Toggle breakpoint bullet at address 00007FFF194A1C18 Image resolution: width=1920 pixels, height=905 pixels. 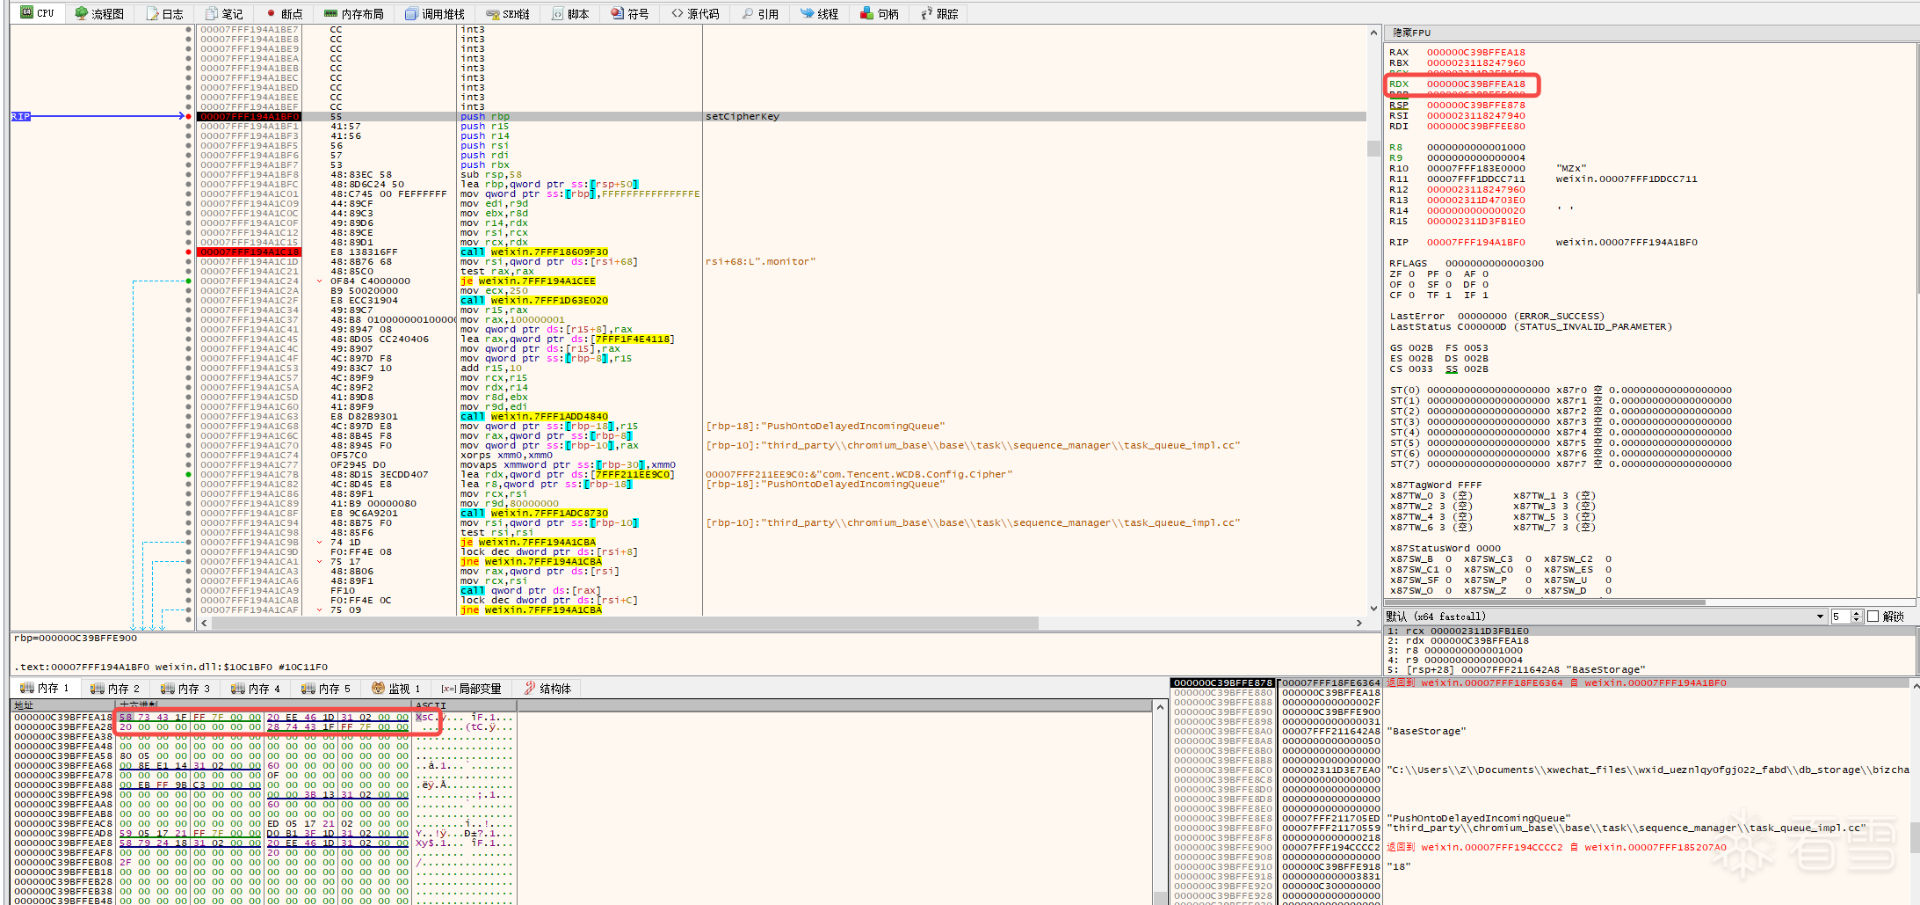pyautogui.click(x=189, y=252)
